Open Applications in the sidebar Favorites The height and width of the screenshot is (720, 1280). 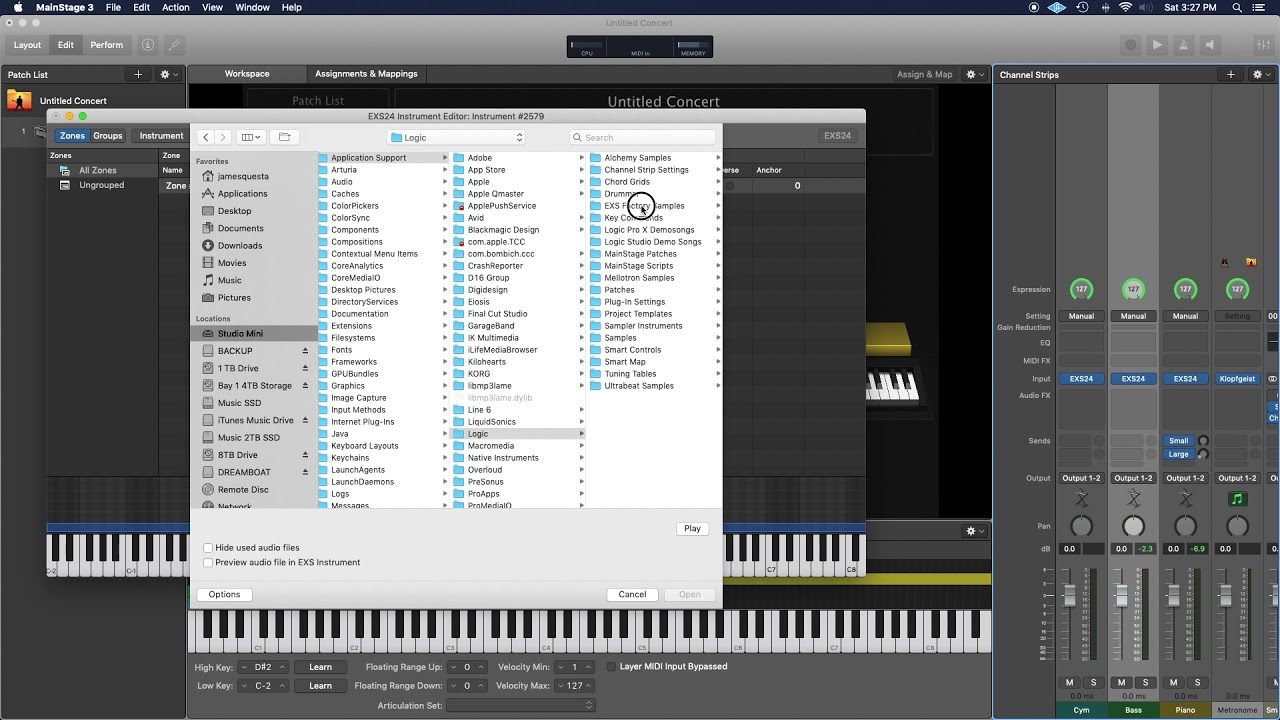point(242,194)
